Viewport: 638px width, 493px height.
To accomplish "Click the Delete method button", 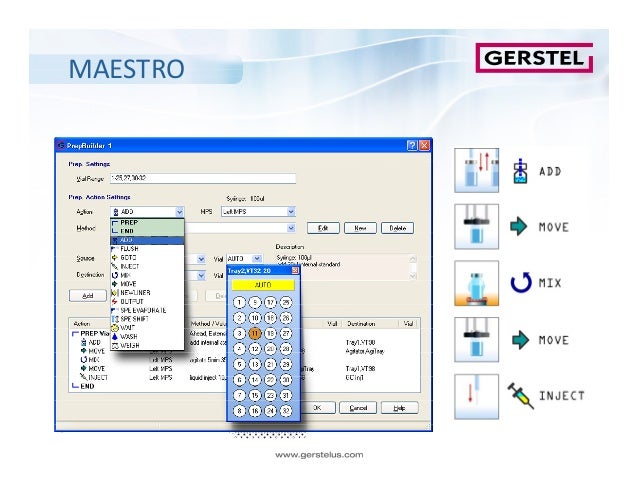I will tap(398, 228).
